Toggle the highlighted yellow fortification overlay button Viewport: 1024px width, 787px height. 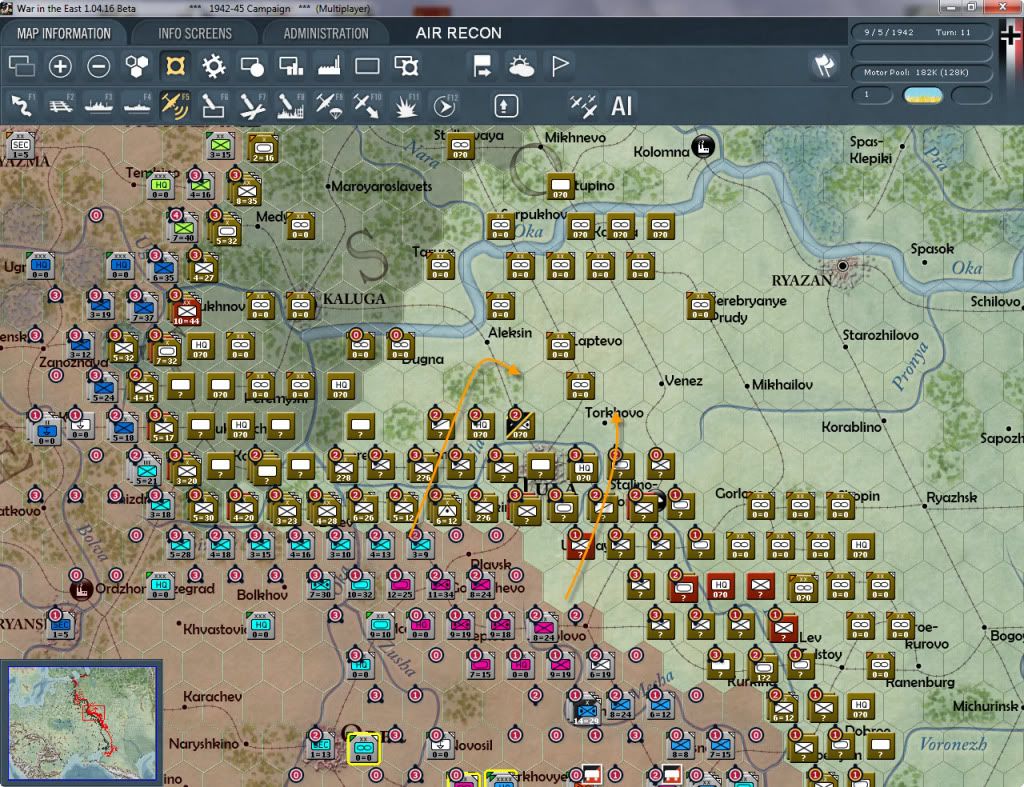(x=175, y=66)
